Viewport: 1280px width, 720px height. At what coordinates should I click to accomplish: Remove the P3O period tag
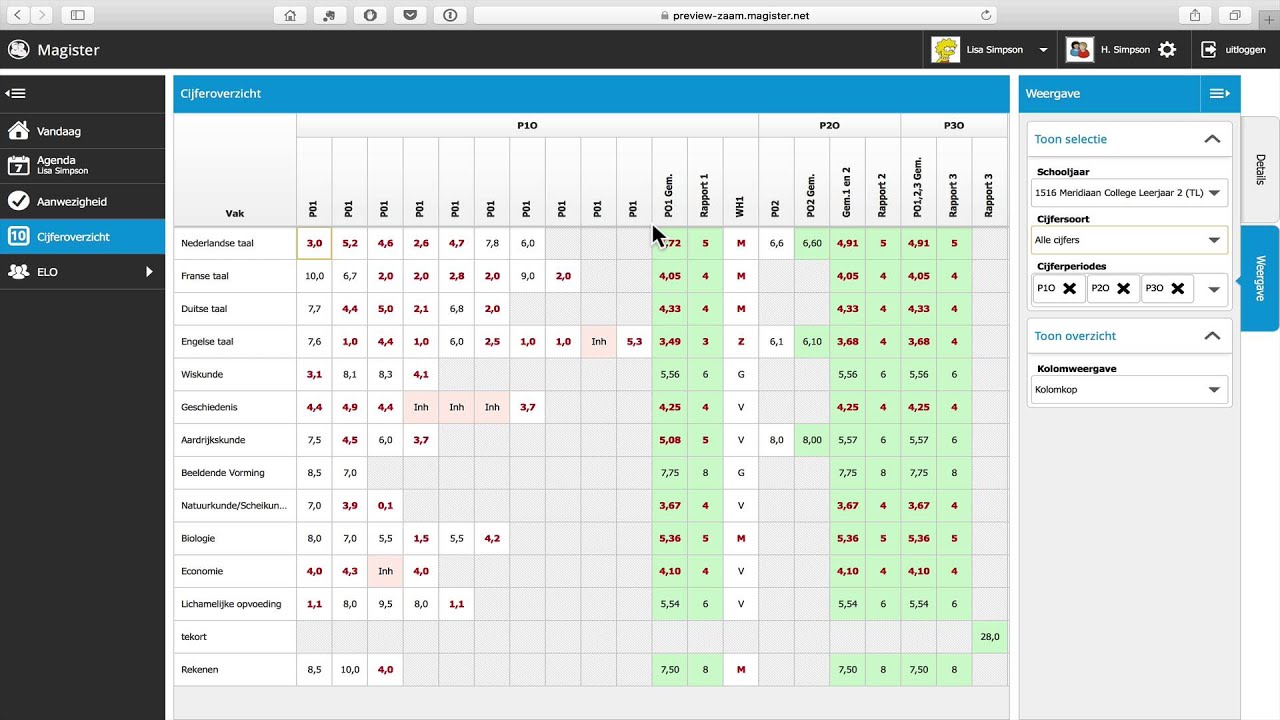pyautogui.click(x=1177, y=288)
